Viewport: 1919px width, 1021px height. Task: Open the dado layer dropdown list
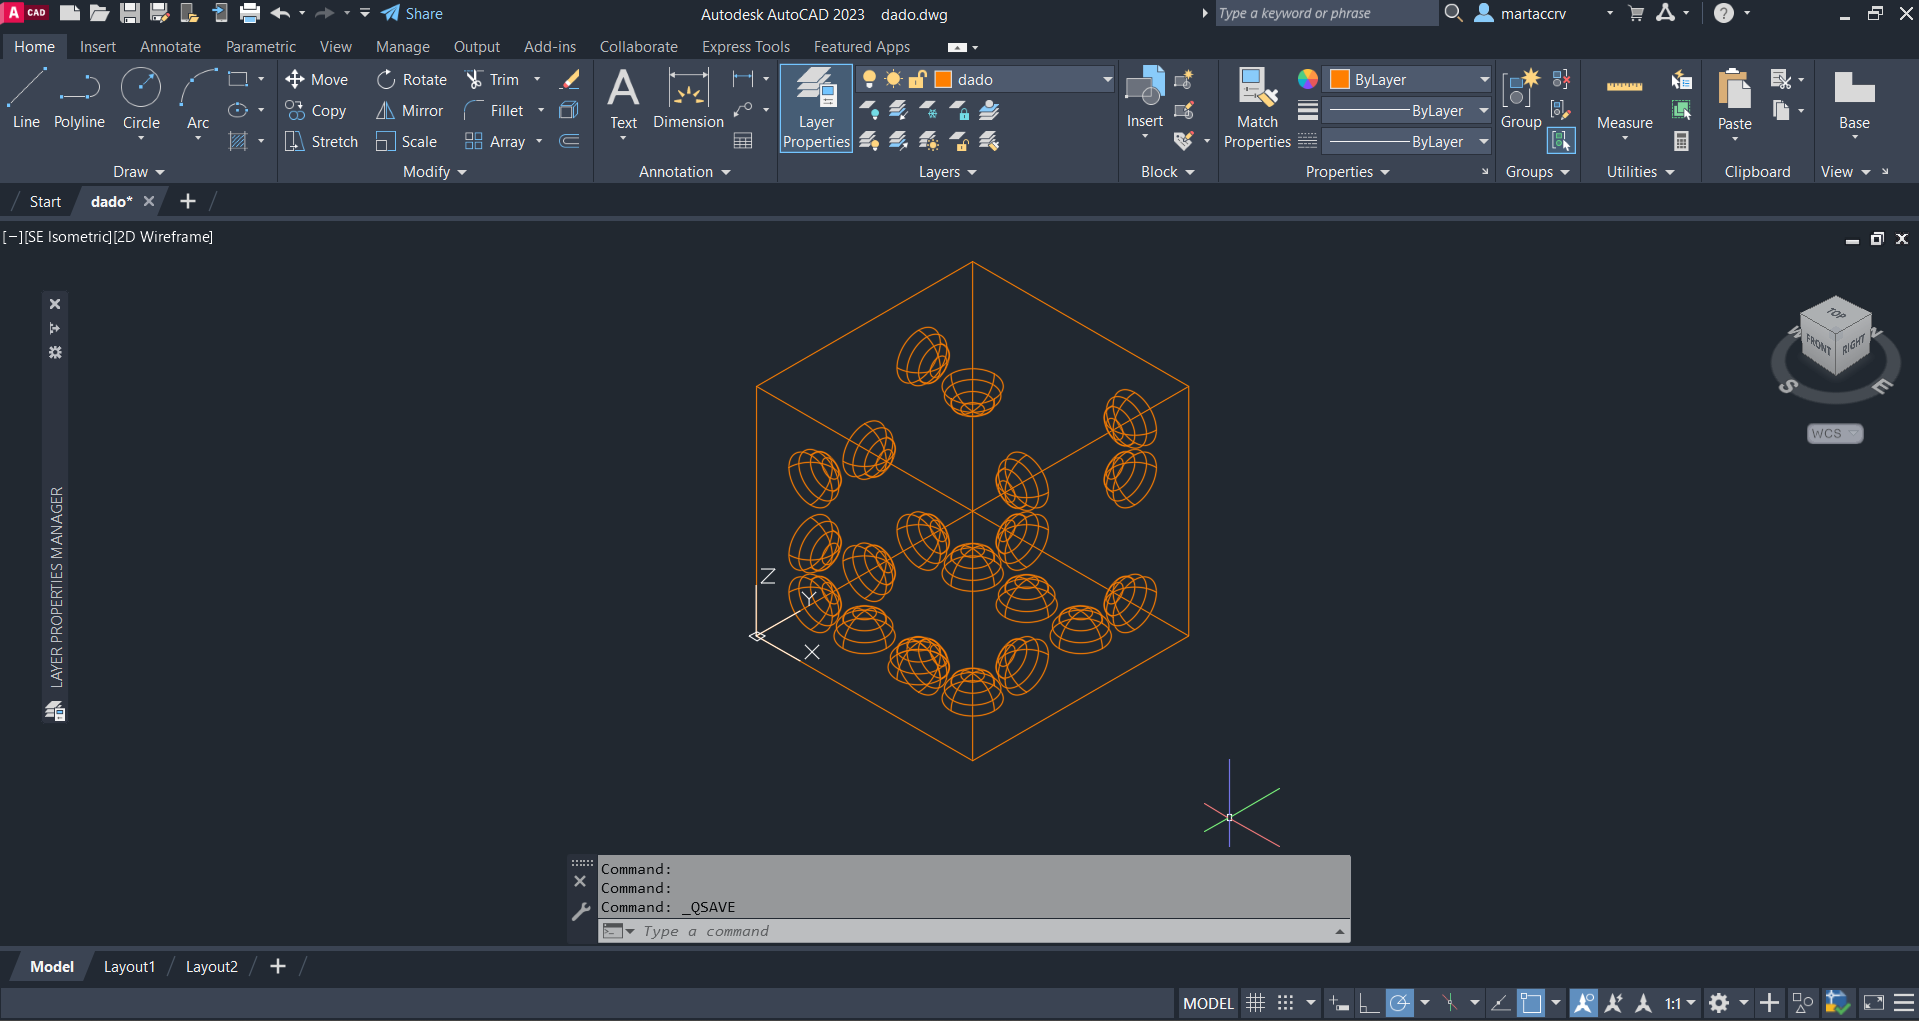pyautogui.click(x=1107, y=79)
